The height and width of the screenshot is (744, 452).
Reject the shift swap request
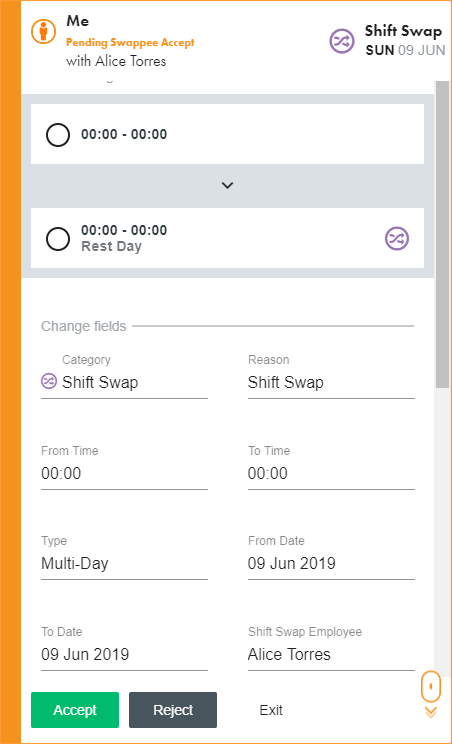click(x=173, y=710)
